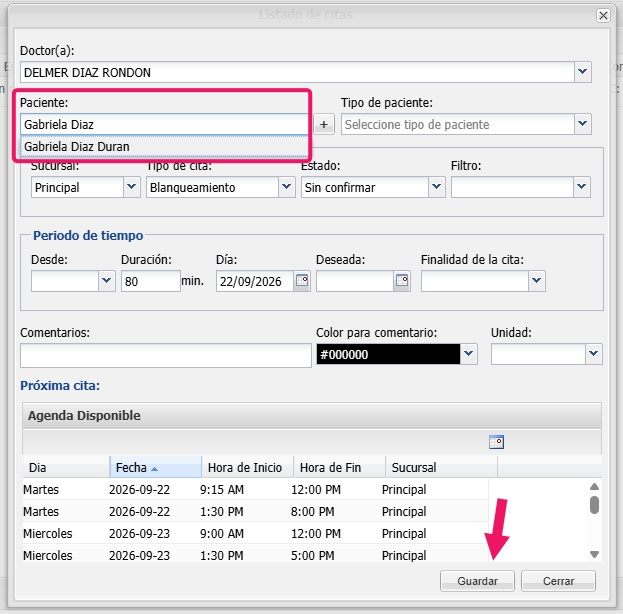Click the Paciente input with Gabriela Diaz

click(164, 124)
